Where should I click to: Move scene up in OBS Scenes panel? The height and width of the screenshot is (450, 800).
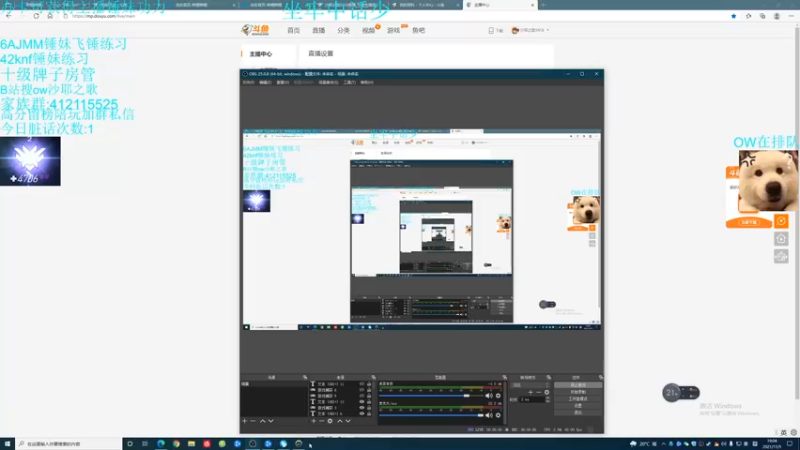click(263, 421)
